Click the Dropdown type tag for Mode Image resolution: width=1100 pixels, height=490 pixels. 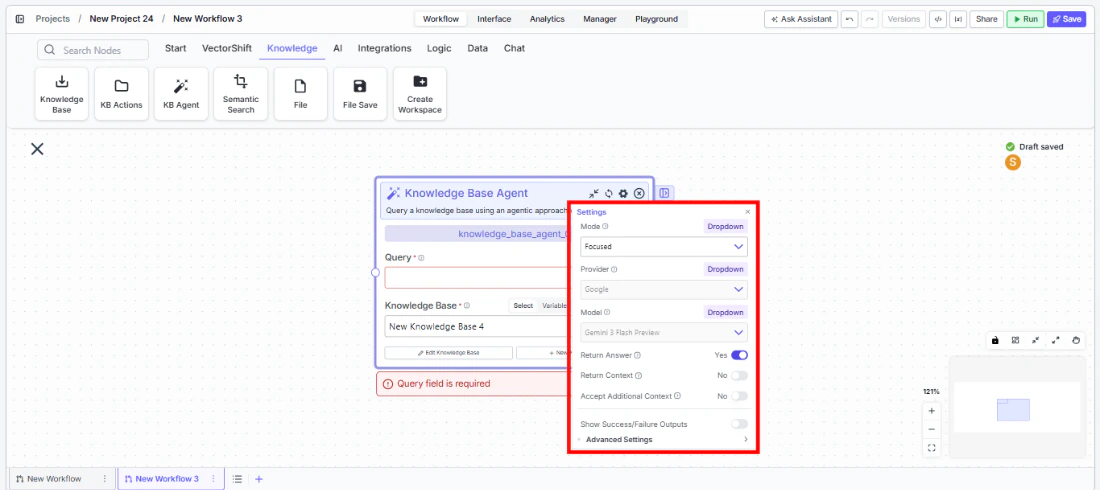click(x=725, y=227)
